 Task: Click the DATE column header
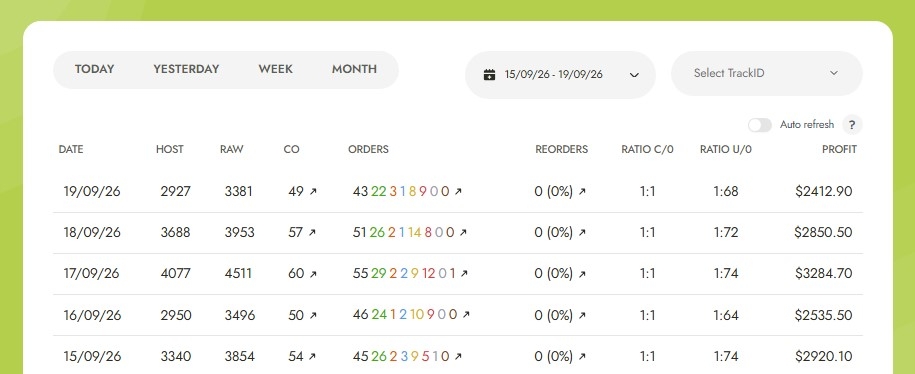71,149
